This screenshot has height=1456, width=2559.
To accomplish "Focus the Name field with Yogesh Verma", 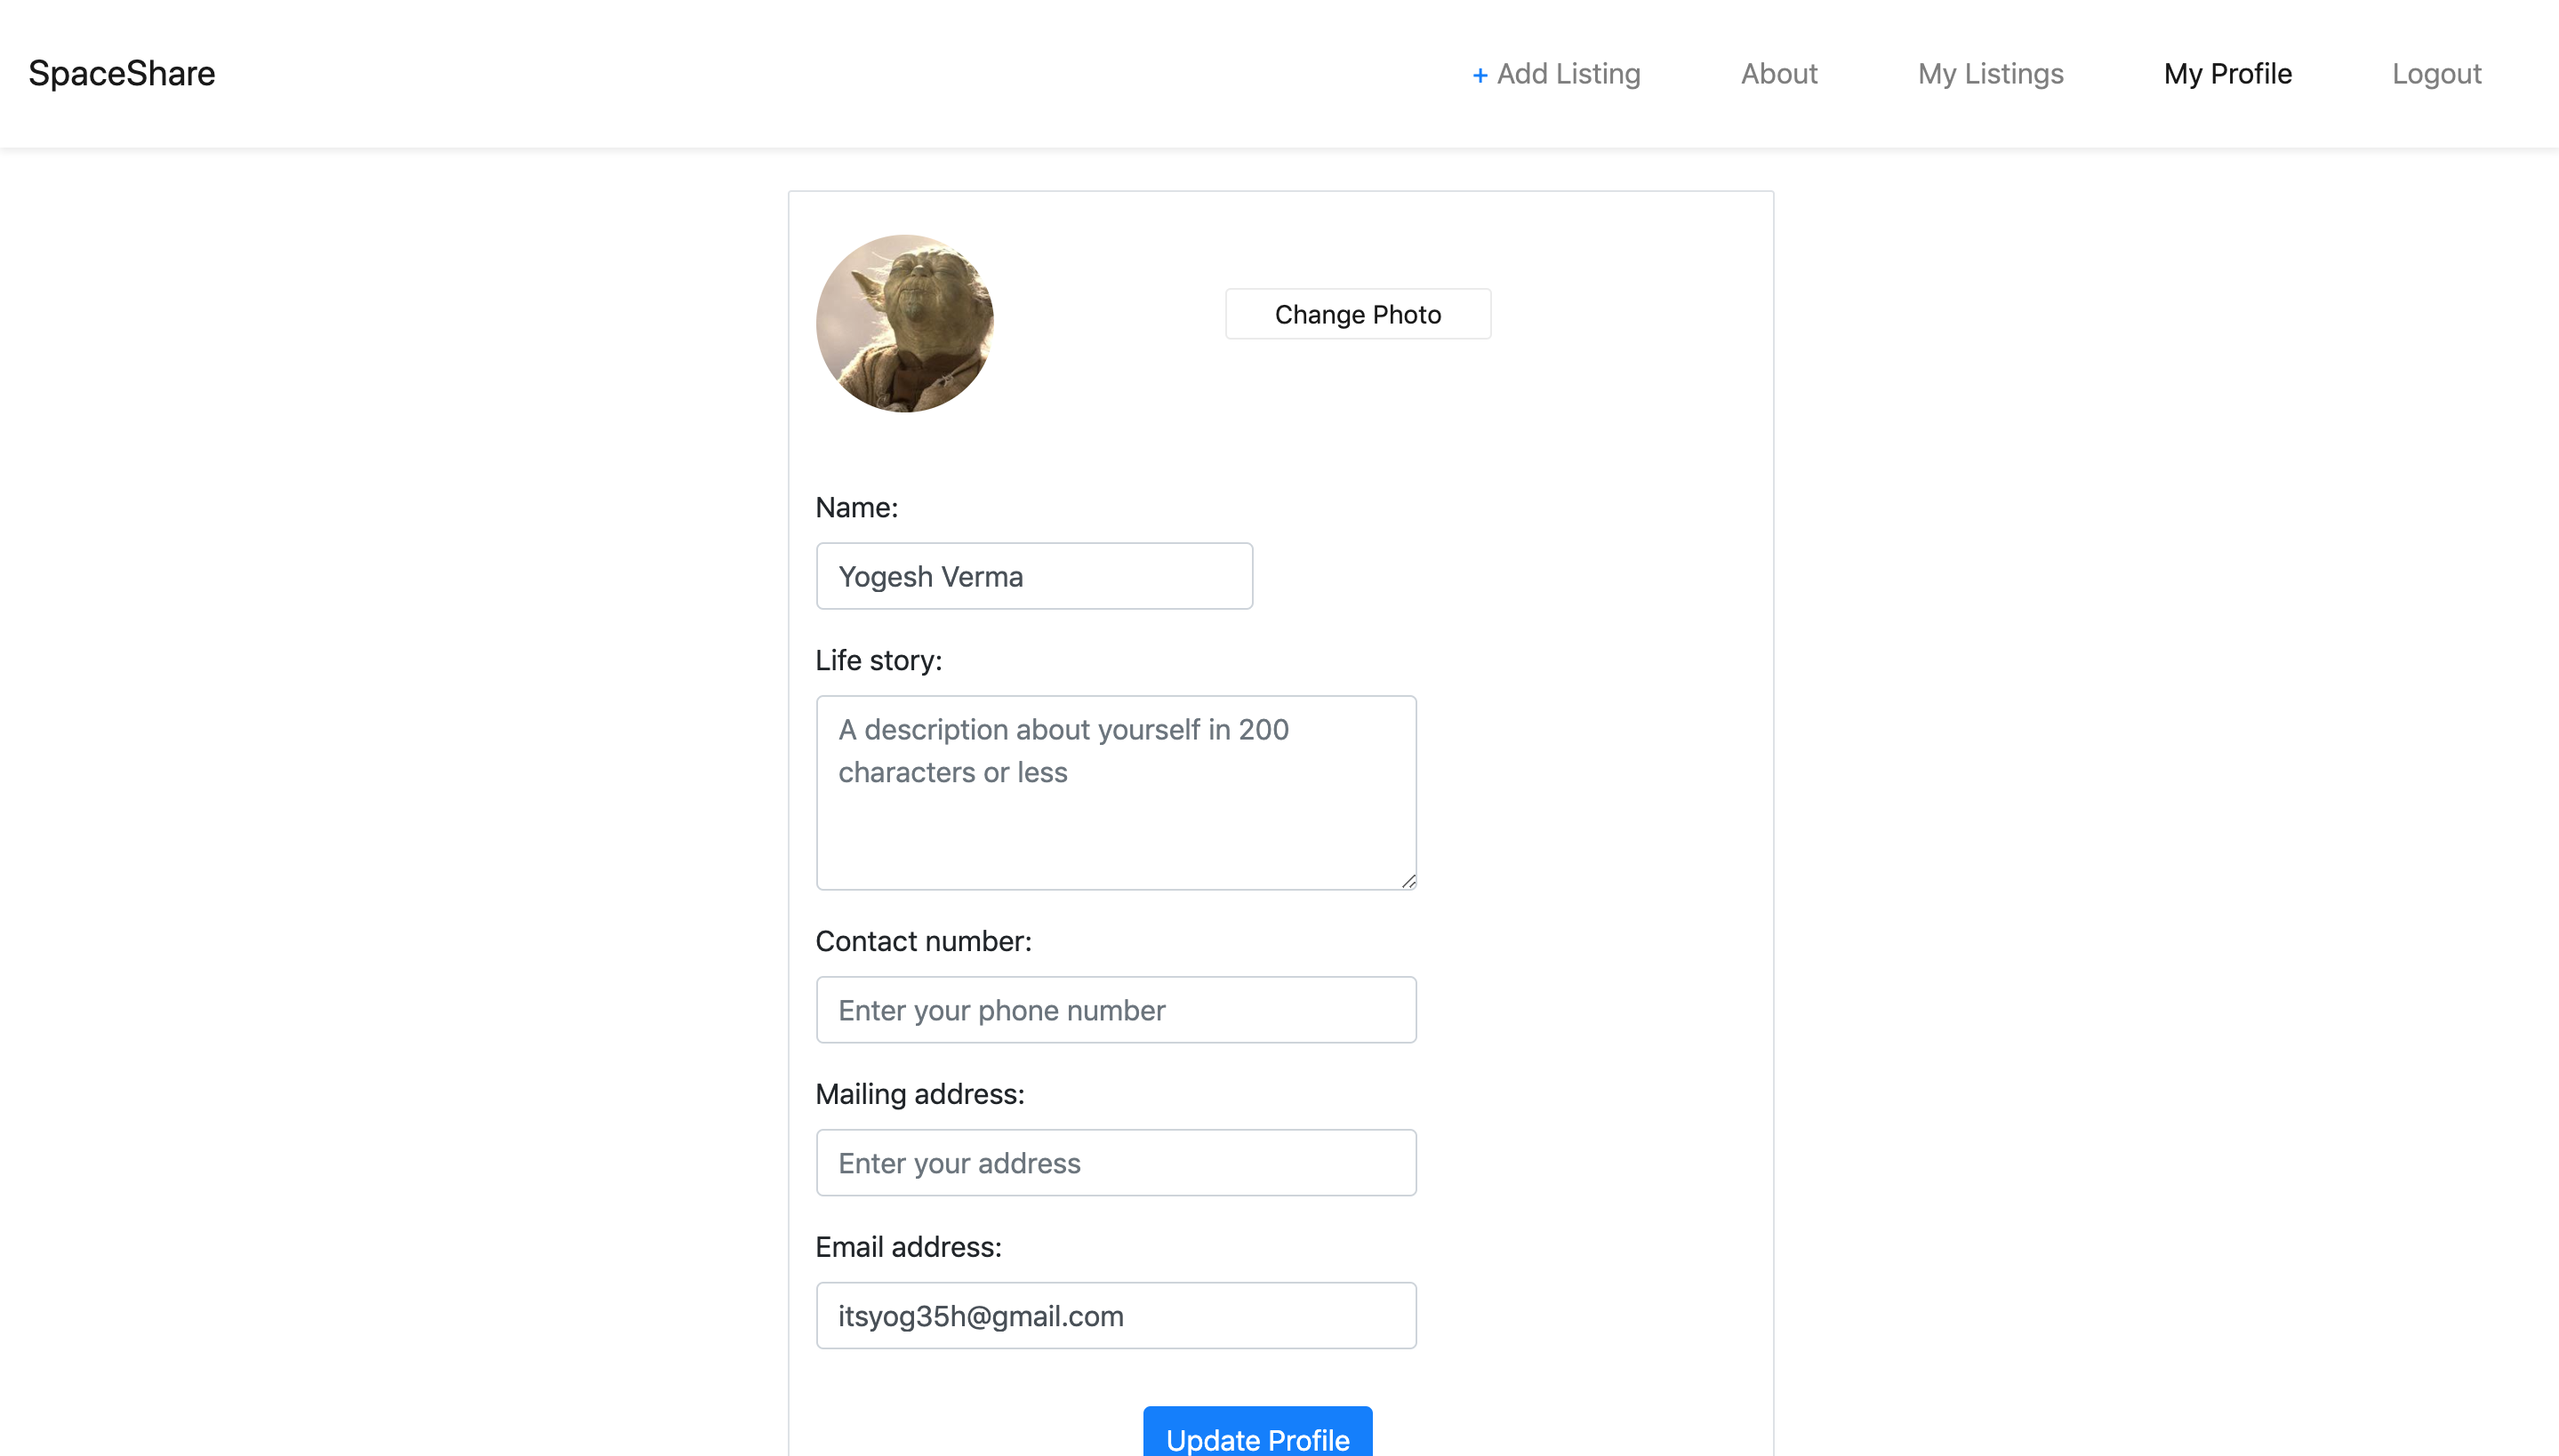I will (1034, 576).
